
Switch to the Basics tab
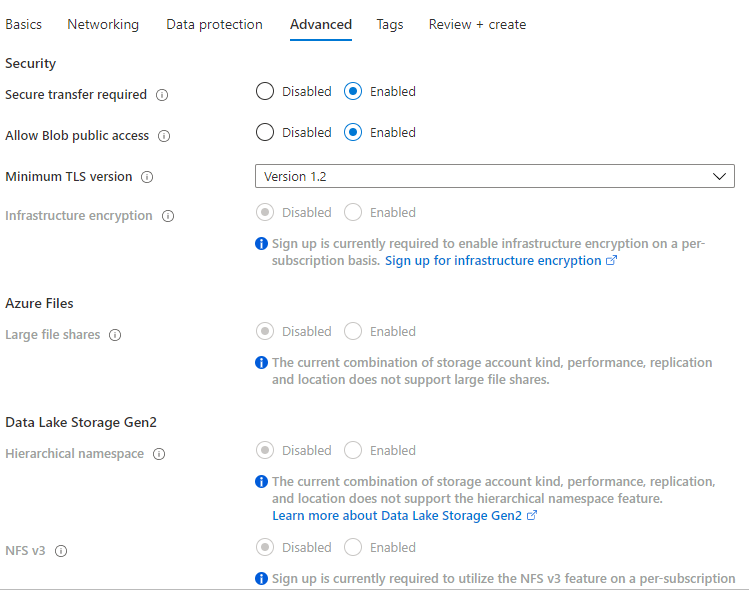24,24
